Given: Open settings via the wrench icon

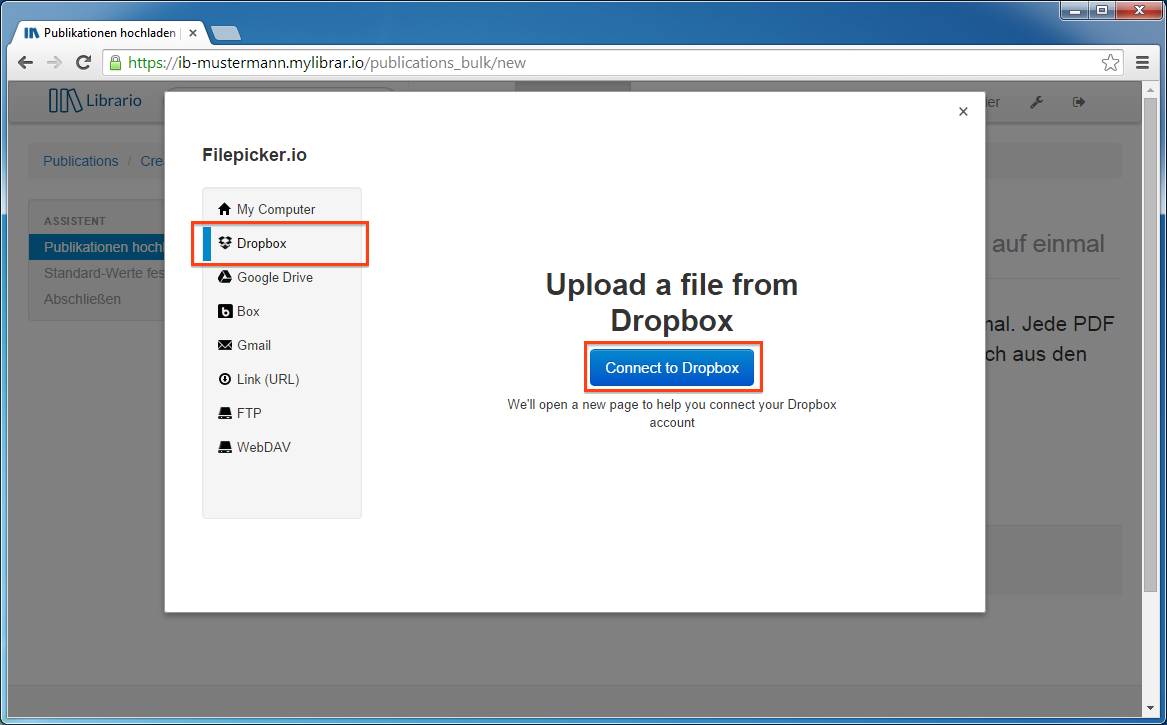Looking at the screenshot, I should [1036, 102].
